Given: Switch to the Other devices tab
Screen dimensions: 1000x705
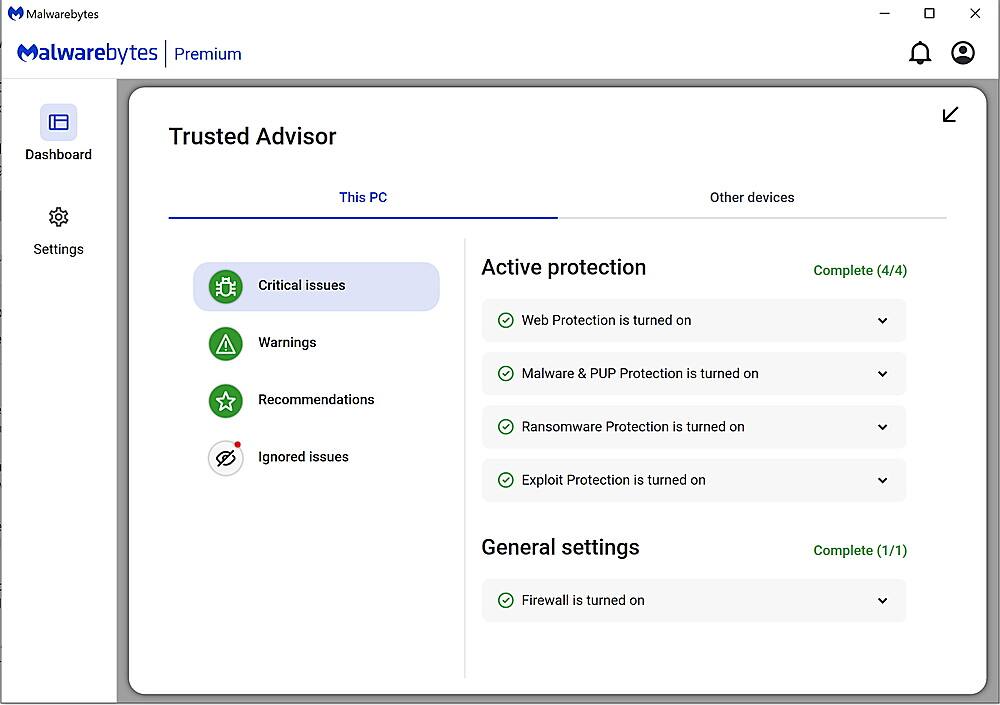Looking at the screenshot, I should coord(752,198).
